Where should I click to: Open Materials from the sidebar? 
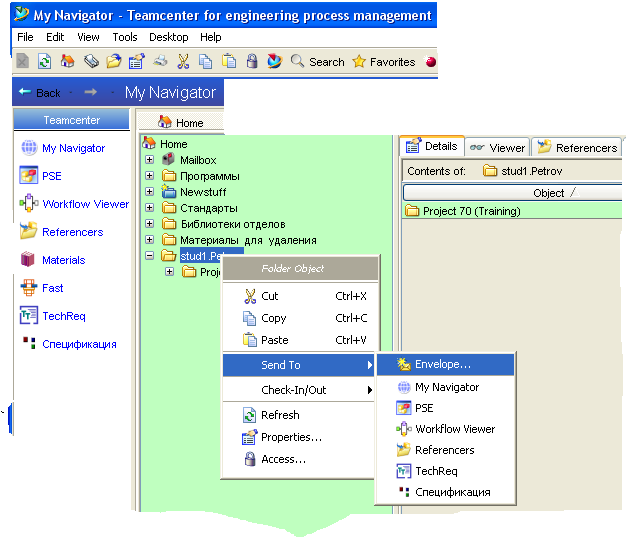[53, 260]
